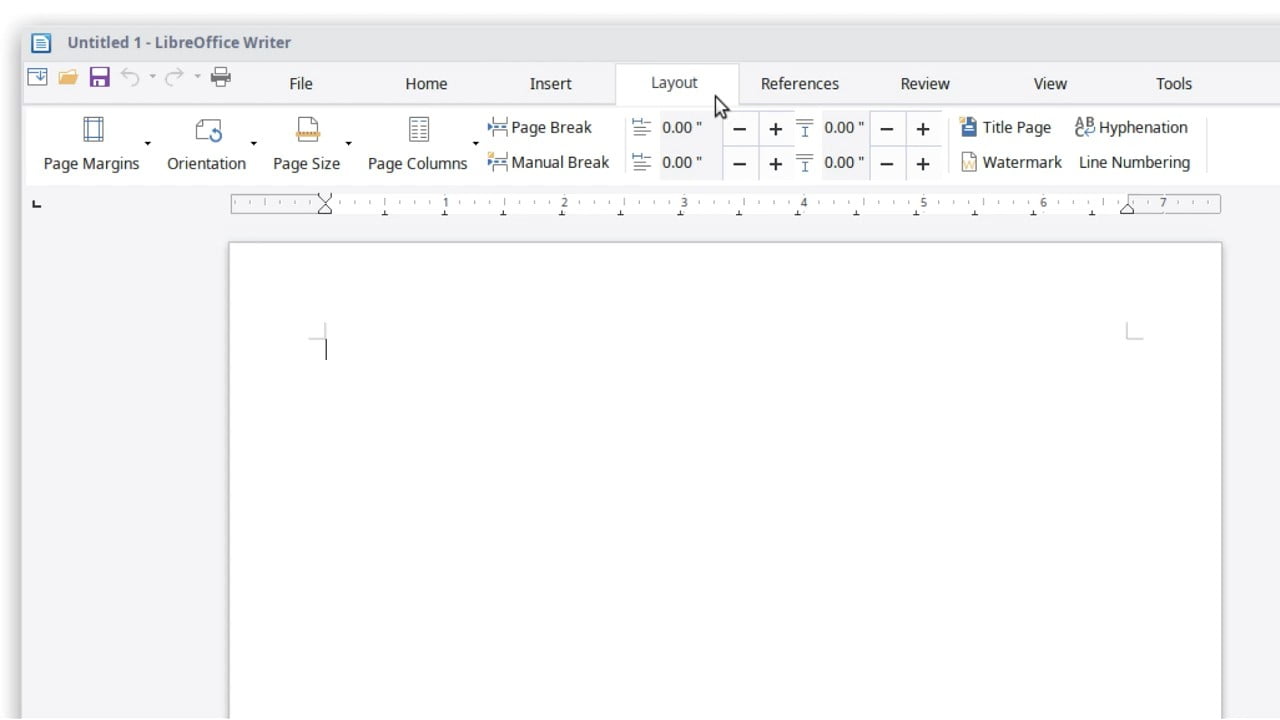Click the "Untitled 1 - LibreOffice Writer" title text
Viewport: 1280px width, 720px height.
pos(179,42)
